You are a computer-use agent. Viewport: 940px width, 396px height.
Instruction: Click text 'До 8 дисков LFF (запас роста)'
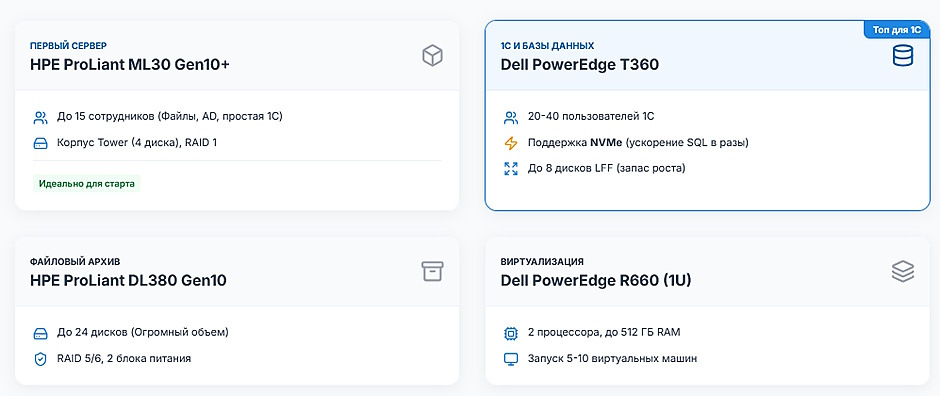click(606, 168)
